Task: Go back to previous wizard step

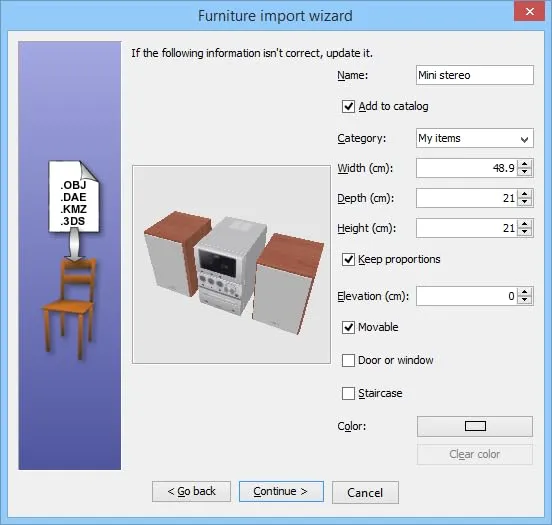Action: [x=192, y=492]
